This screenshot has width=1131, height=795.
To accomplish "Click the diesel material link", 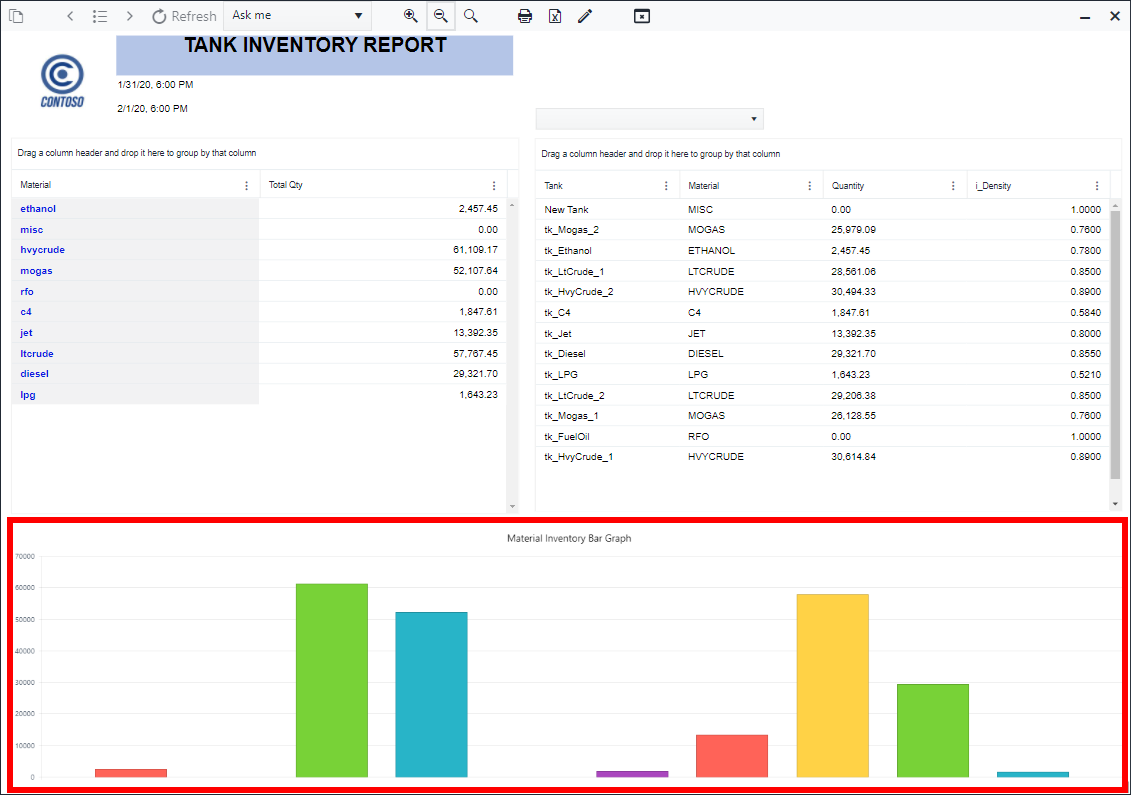I will tap(34, 374).
